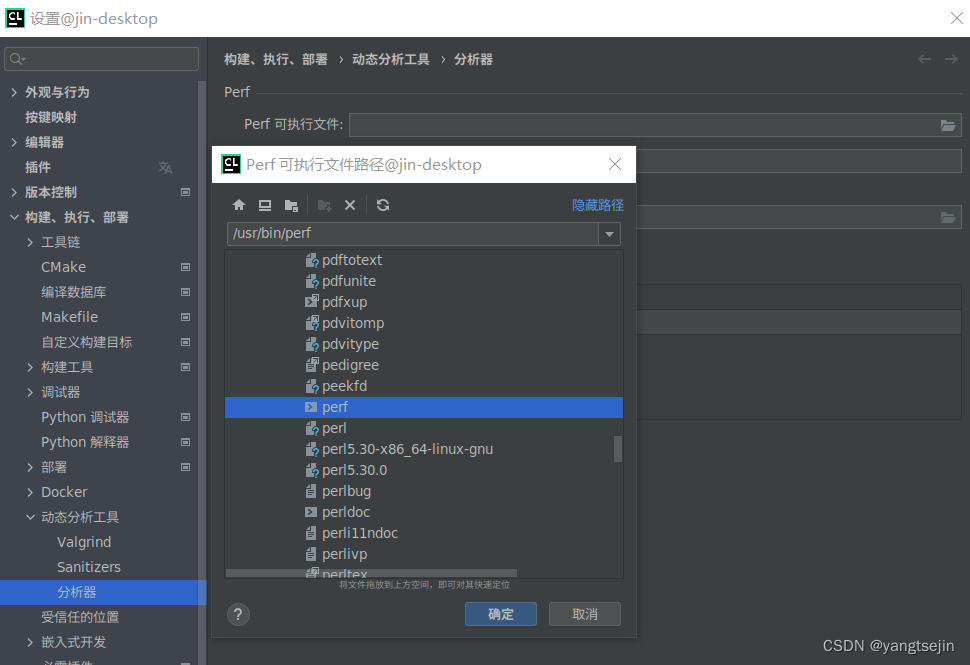970x665 pixels.
Task: Click the file list horizontal scrollbar
Action: 371,573
